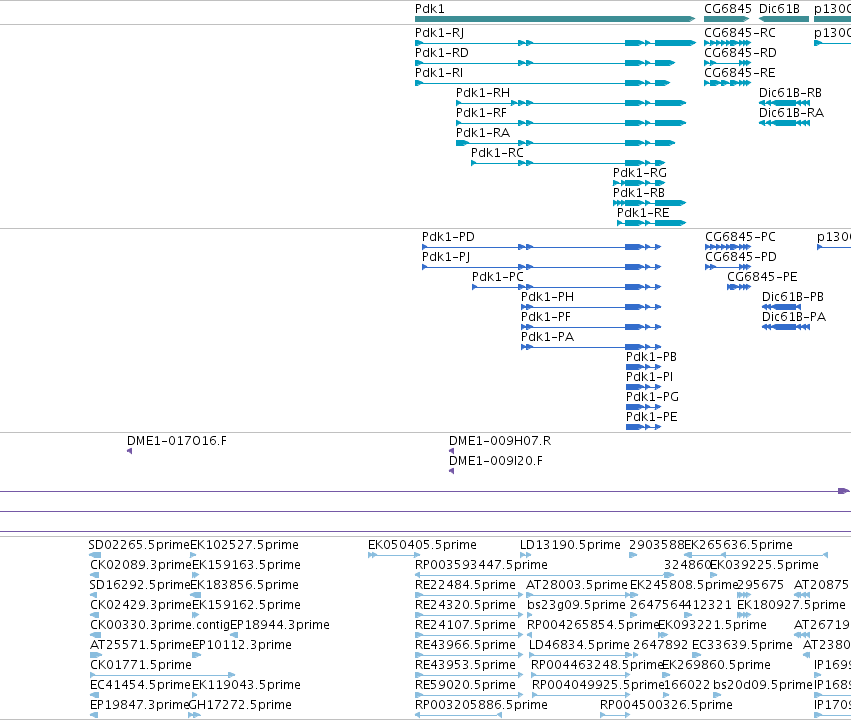The image size is (851, 720).
Task: Select transcript Pdk1-RE
Action: click(x=652, y=223)
